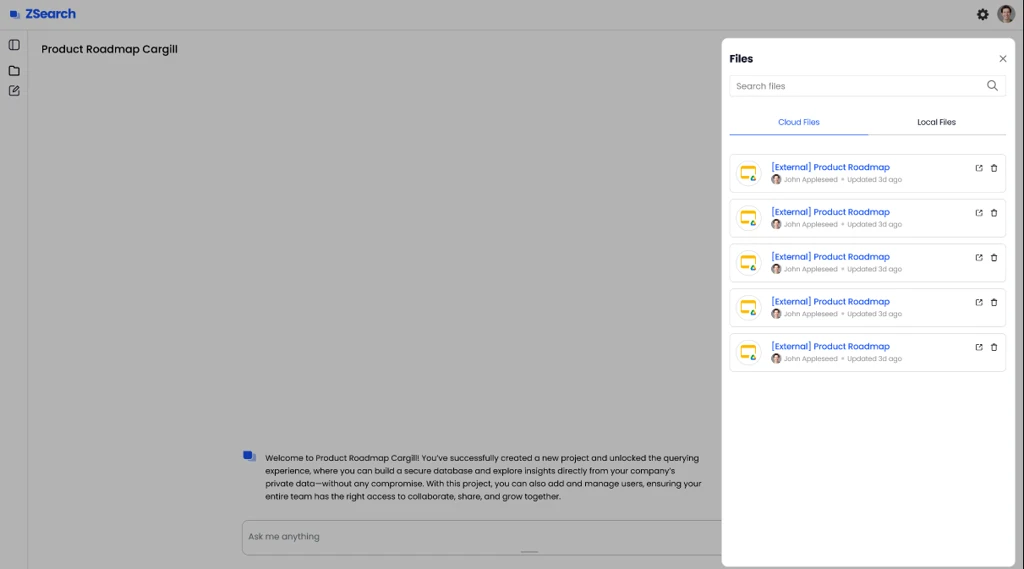
Task: Select the Cloud Files tab
Action: (798, 122)
